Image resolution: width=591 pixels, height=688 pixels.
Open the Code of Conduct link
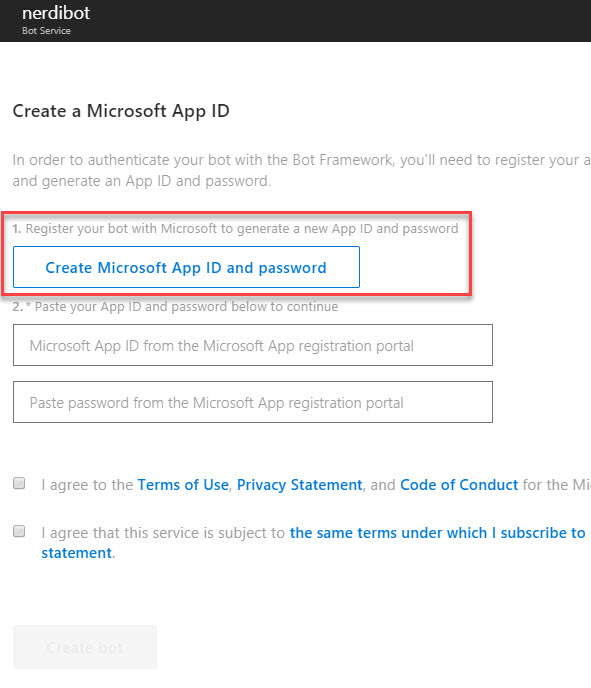tap(459, 485)
